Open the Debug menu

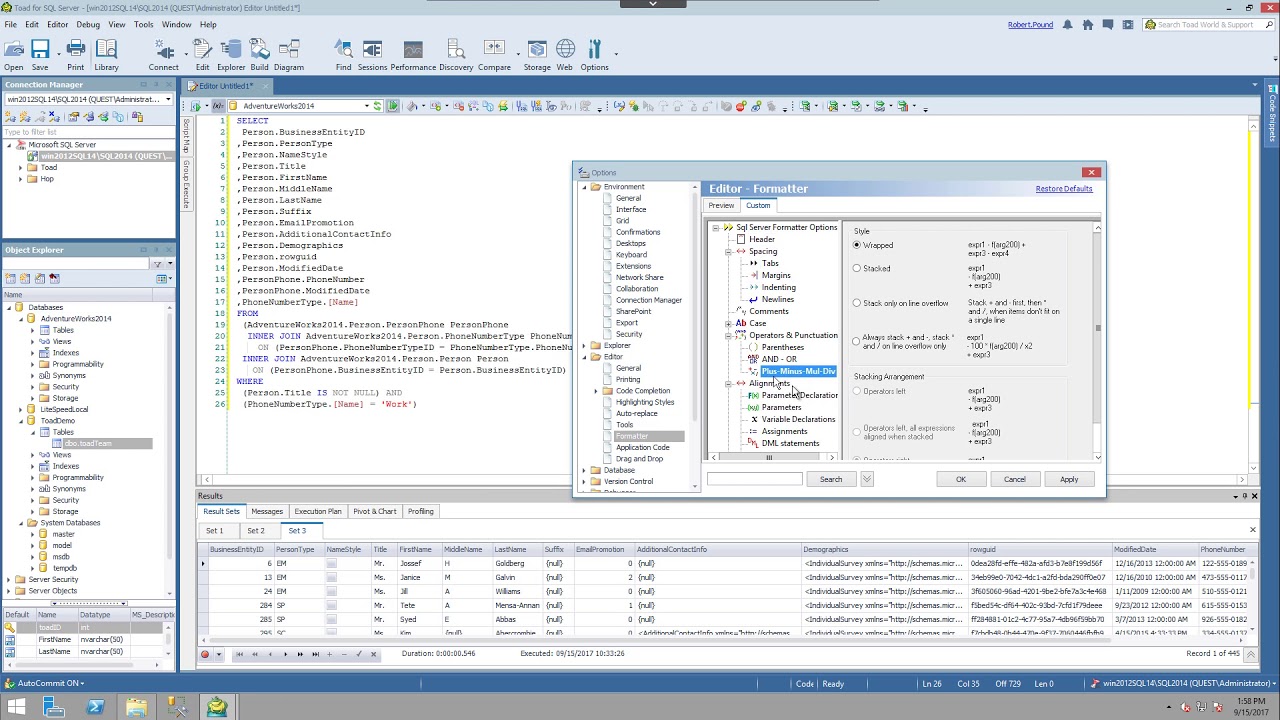click(88, 24)
